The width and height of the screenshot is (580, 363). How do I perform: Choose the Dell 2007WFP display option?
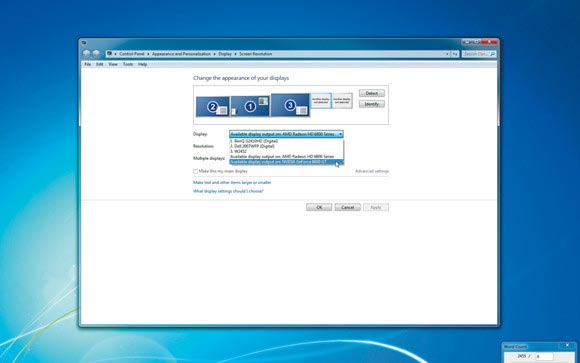286,146
